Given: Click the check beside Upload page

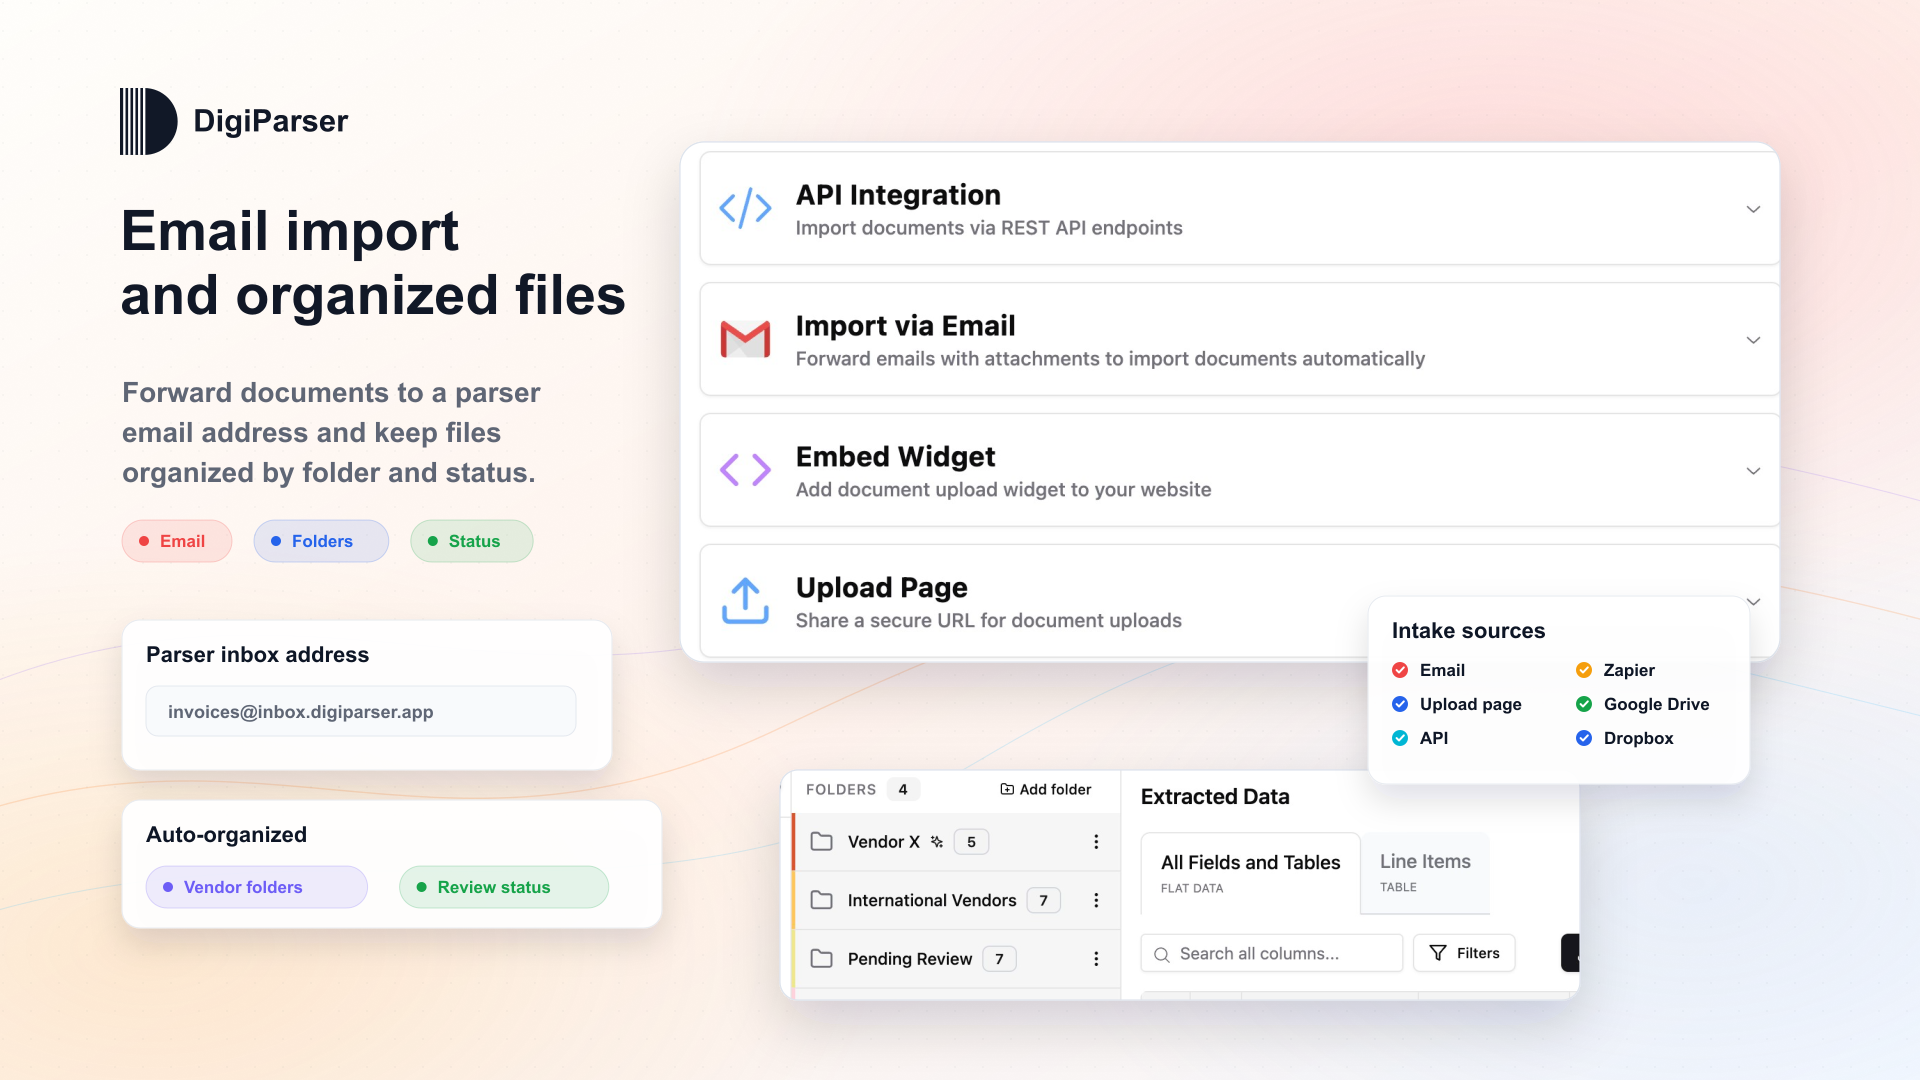Looking at the screenshot, I should tap(1400, 704).
